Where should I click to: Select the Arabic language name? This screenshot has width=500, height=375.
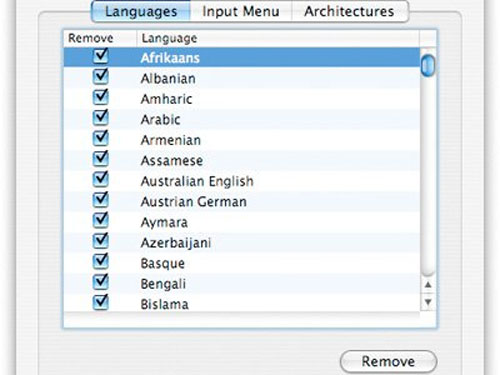tap(160, 120)
